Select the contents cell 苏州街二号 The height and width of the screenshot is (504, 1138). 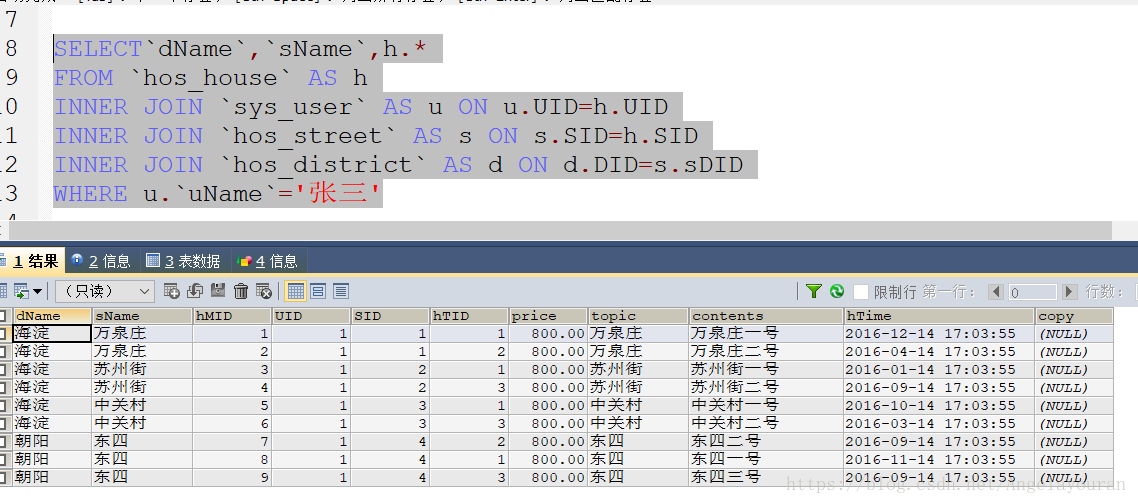[x=766, y=387]
